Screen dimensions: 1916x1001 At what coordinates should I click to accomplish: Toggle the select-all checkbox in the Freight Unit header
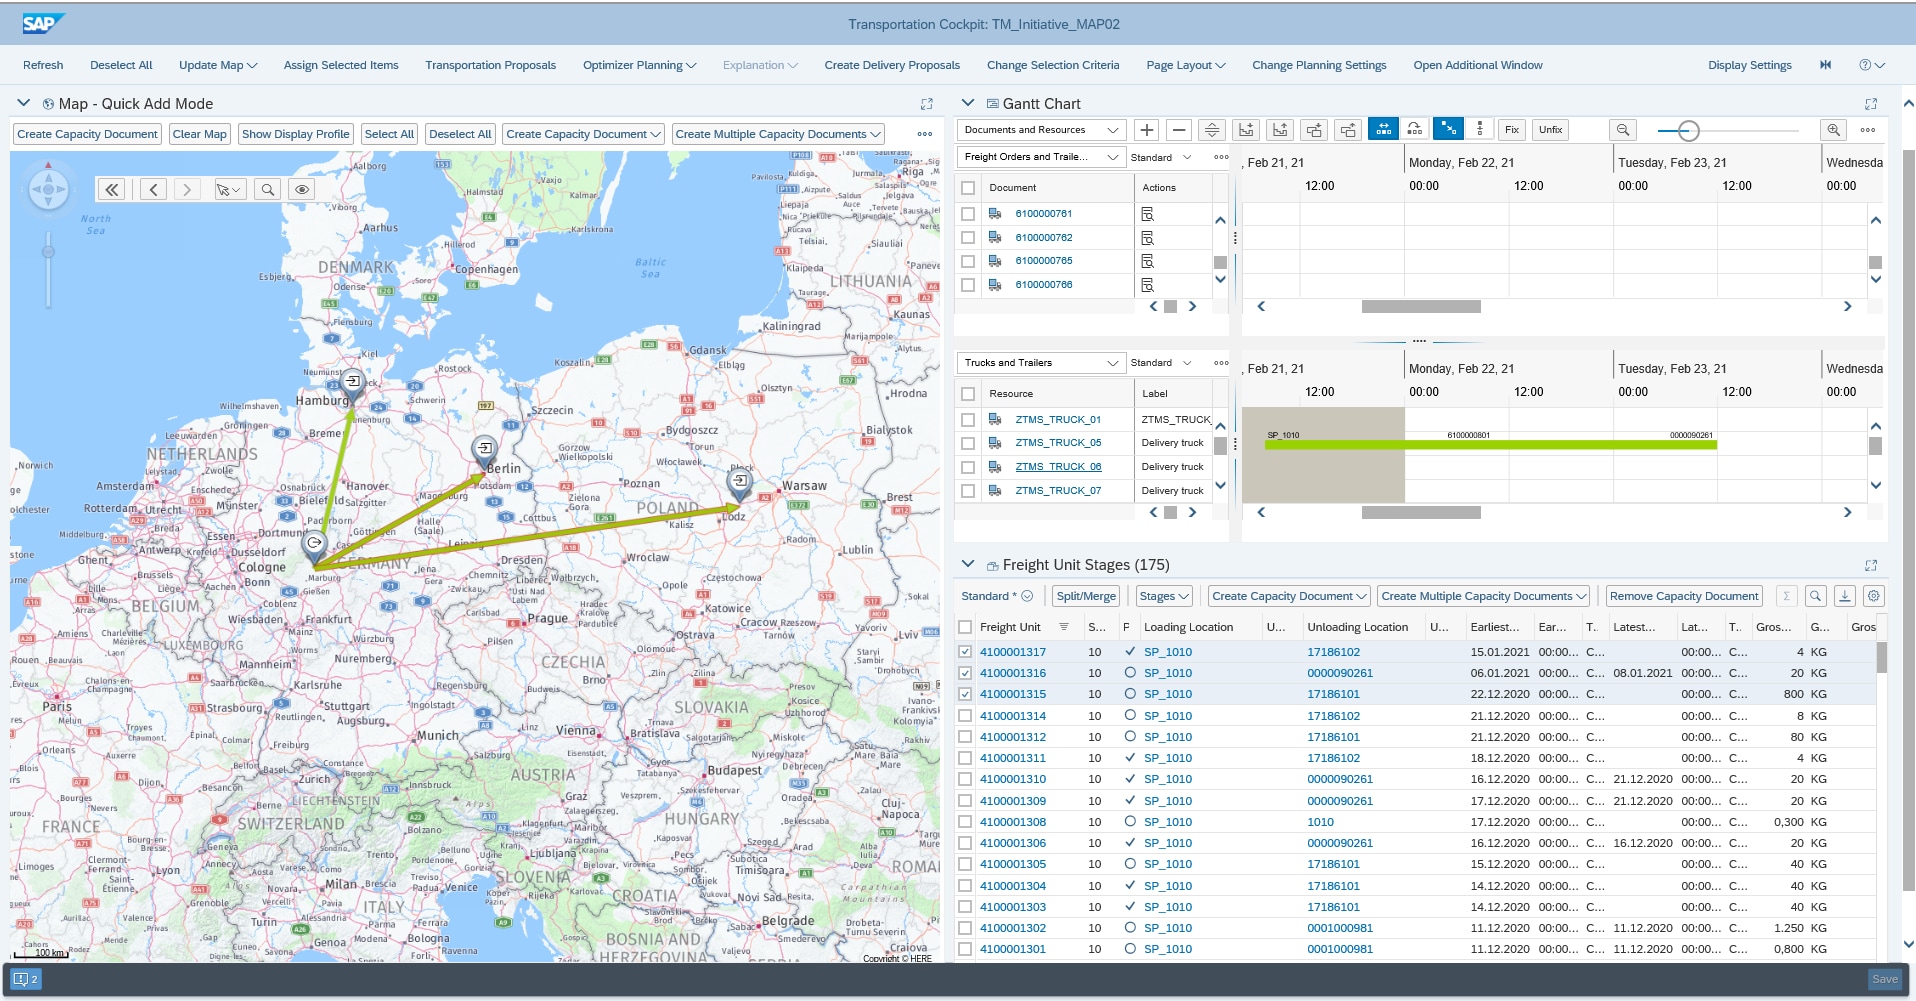965,627
